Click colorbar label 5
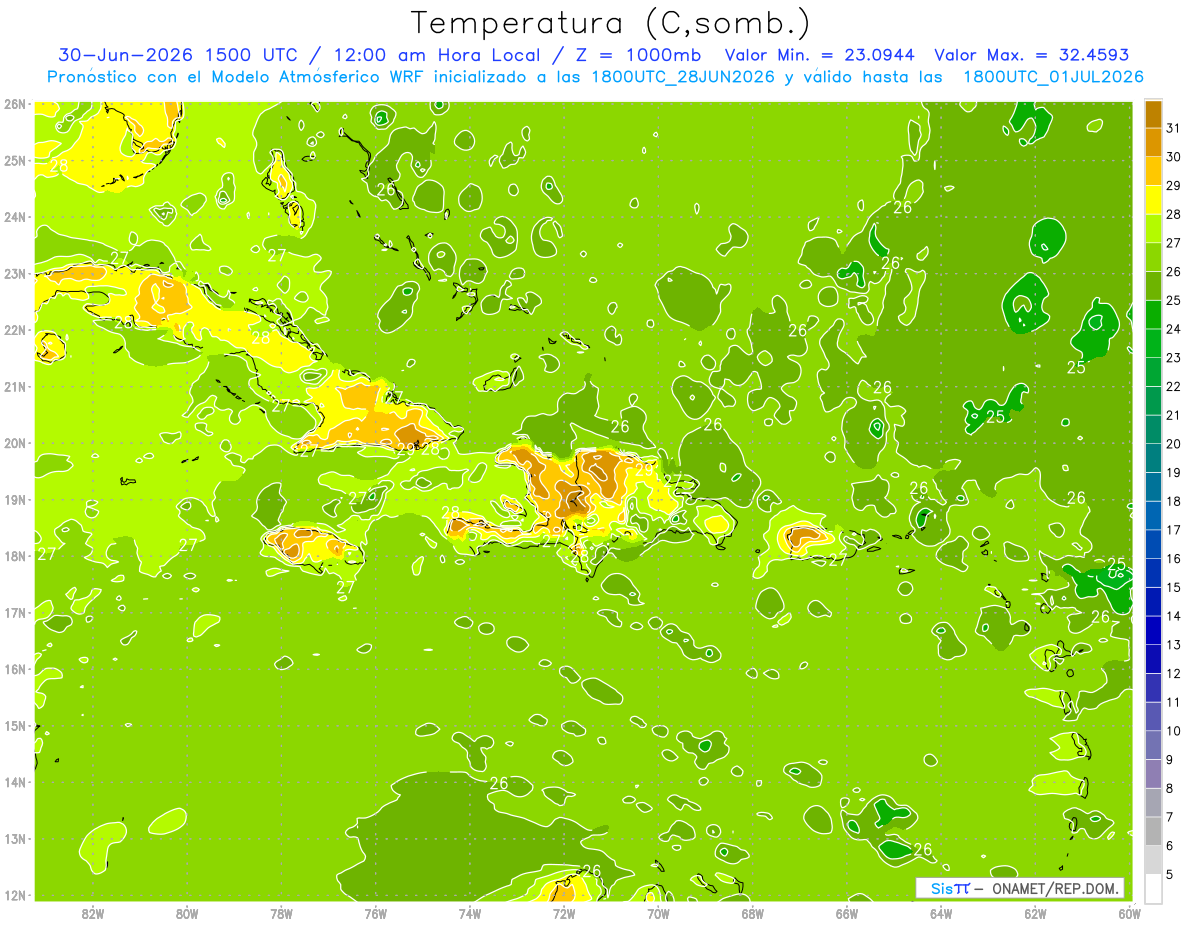 tap(1170, 874)
